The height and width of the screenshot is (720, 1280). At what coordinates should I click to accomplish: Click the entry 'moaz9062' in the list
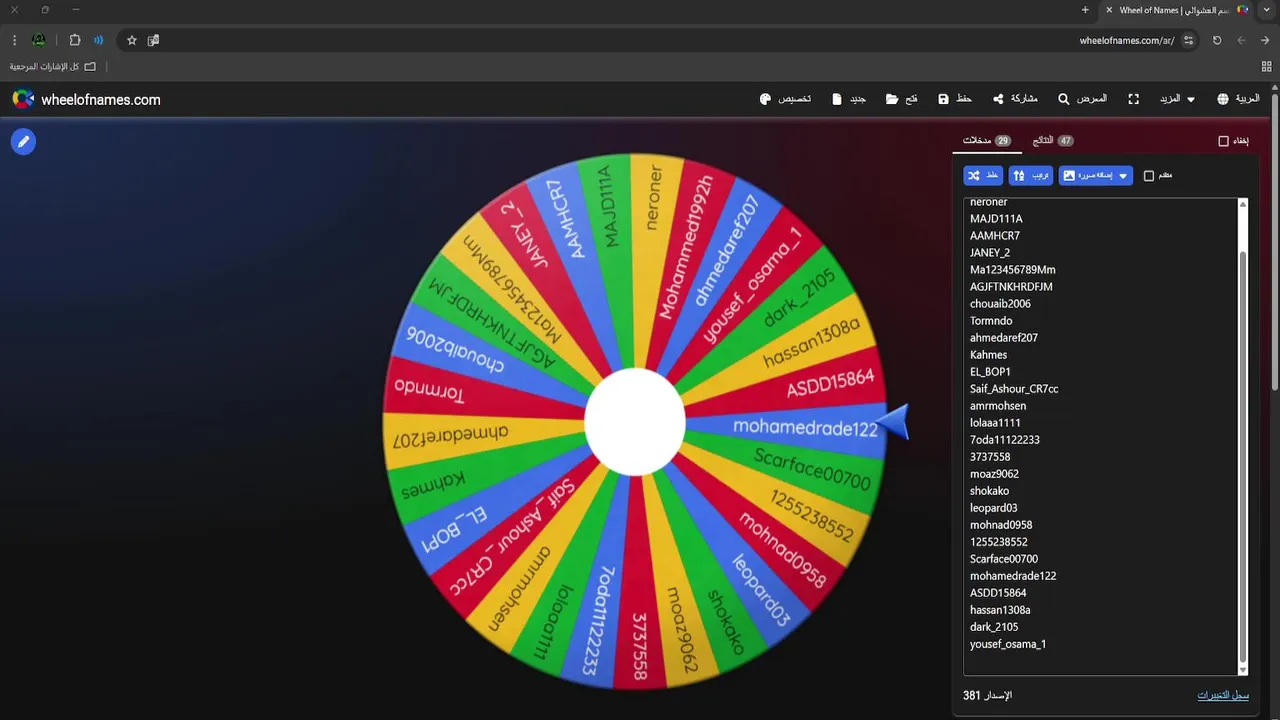click(x=994, y=474)
